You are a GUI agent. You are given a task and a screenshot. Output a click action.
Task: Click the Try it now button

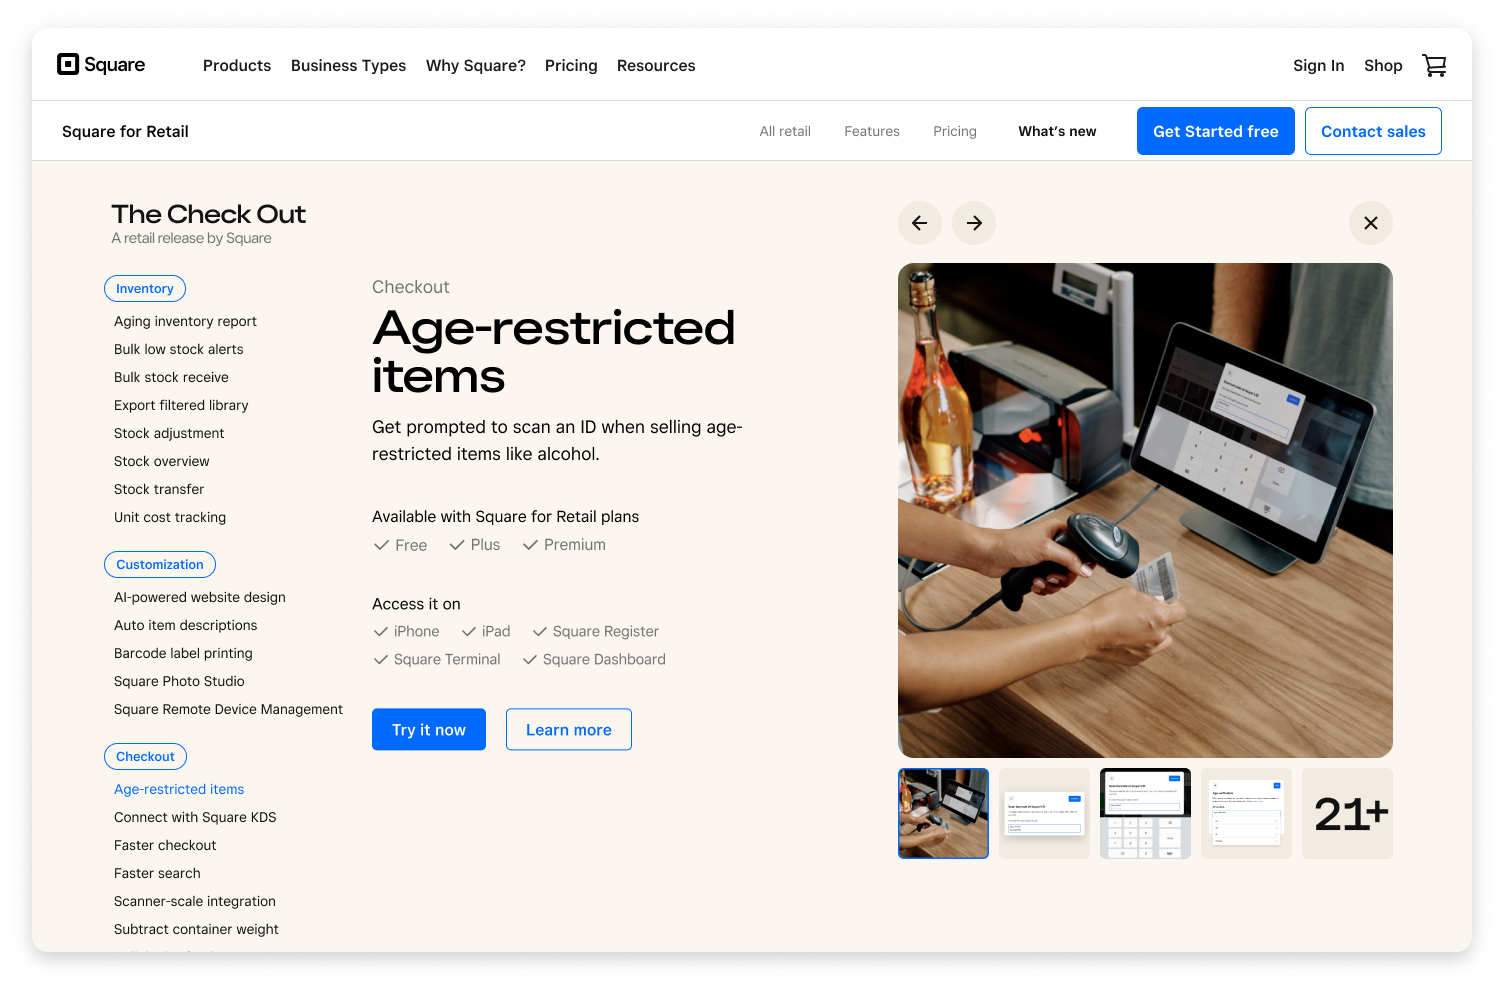[x=429, y=729]
